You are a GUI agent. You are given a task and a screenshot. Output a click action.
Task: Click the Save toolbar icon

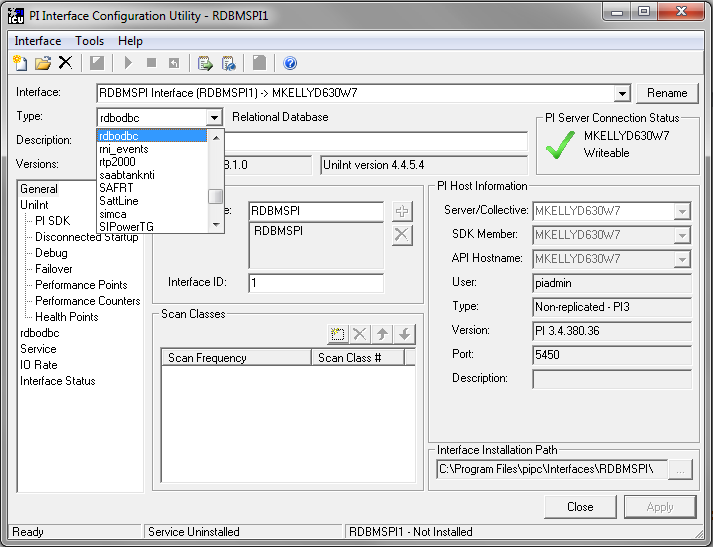pos(97,63)
